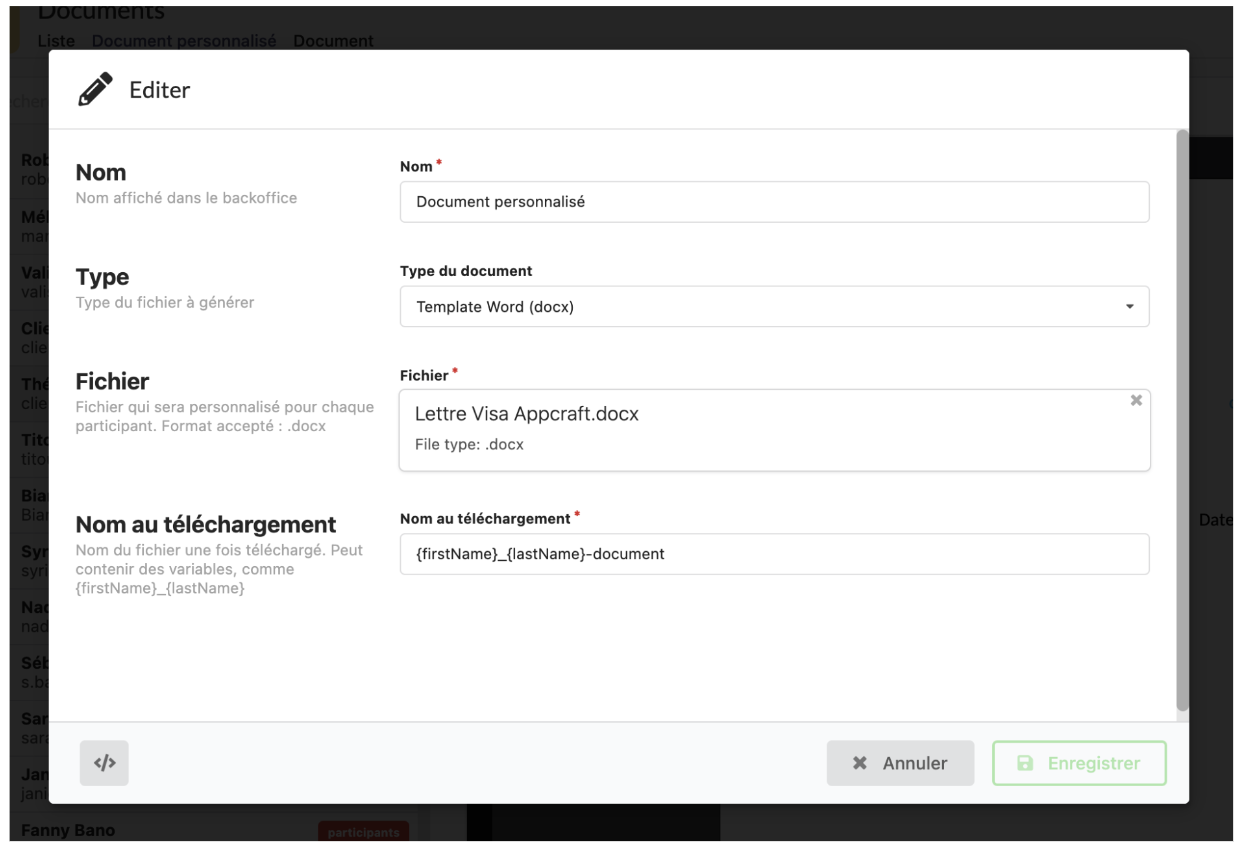Image resolution: width=1246 pixels, height=854 pixels.
Task: Click the Editer dialog title
Action: click(160, 90)
